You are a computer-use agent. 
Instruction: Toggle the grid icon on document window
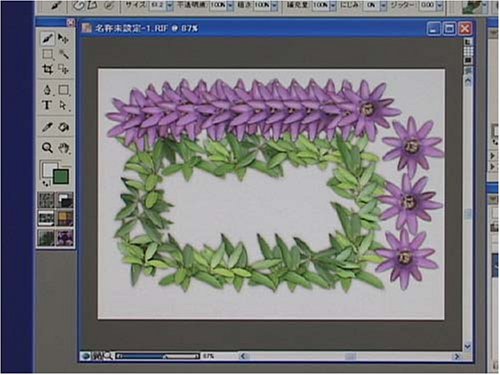(x=468, y=51)
